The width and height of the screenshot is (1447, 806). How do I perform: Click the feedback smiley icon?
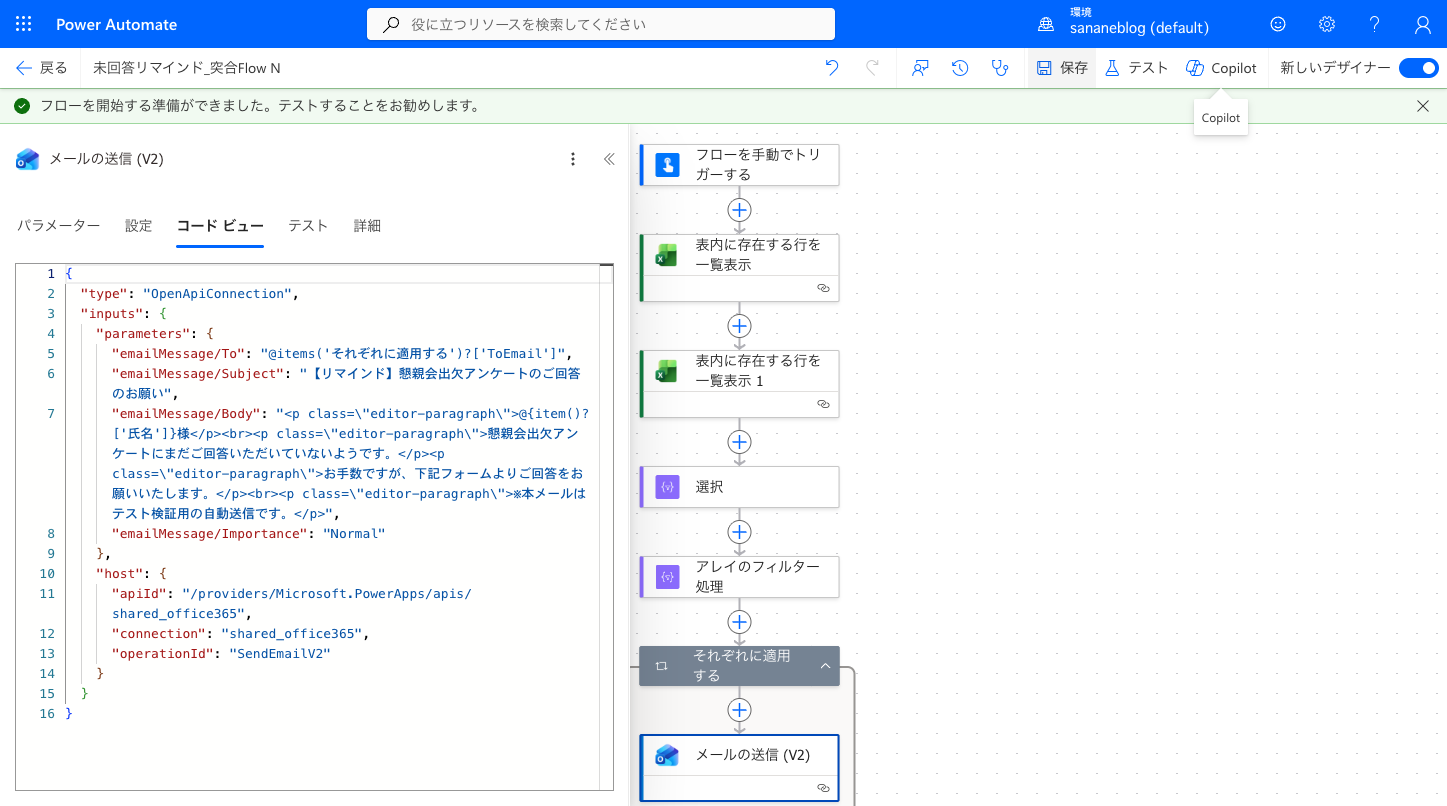(1278, 24)
